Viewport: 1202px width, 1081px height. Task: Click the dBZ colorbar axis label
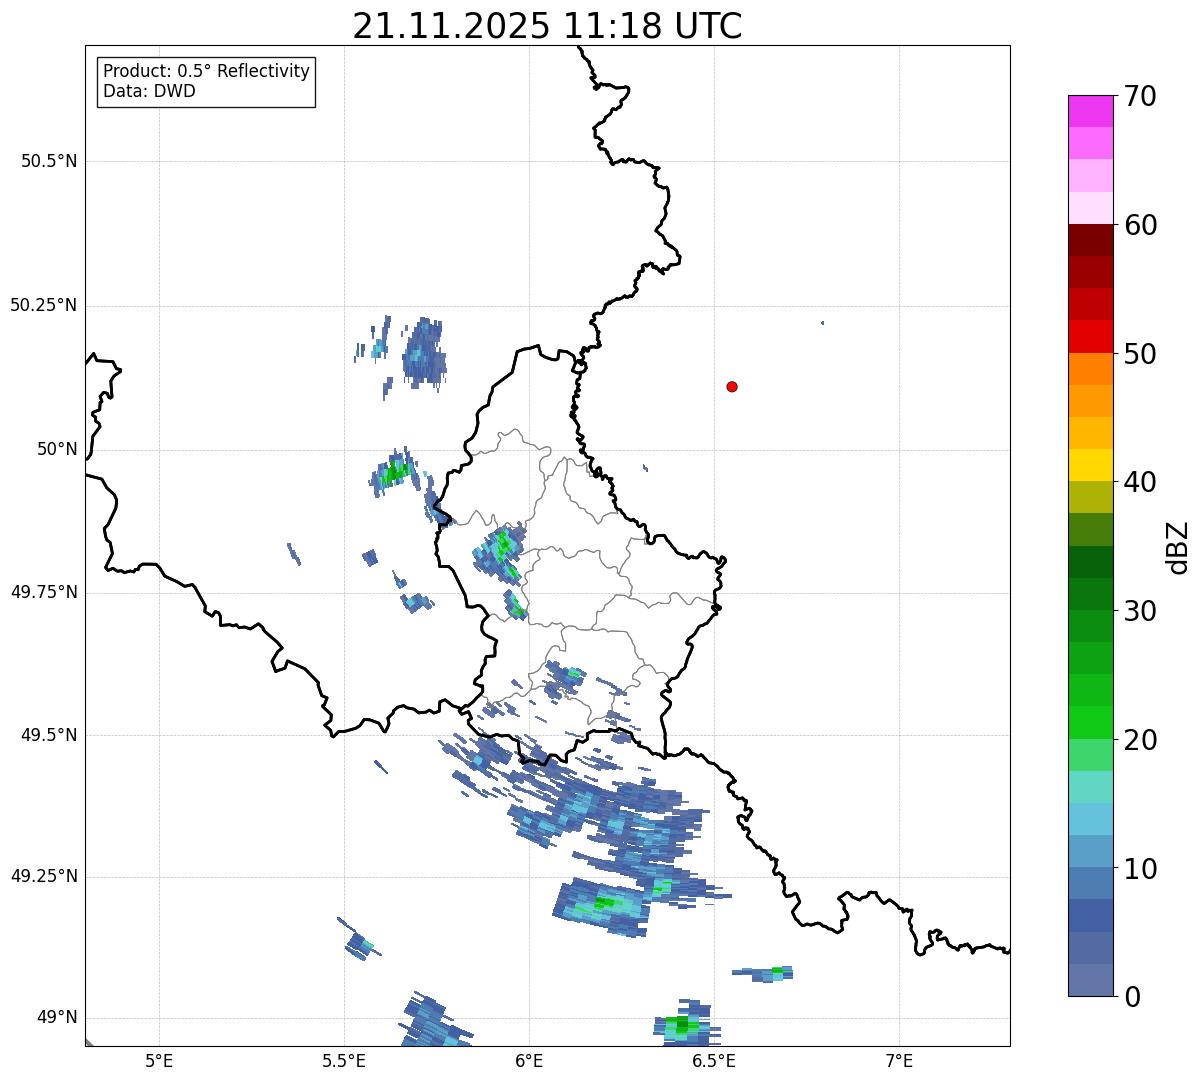pos(1178,546)
